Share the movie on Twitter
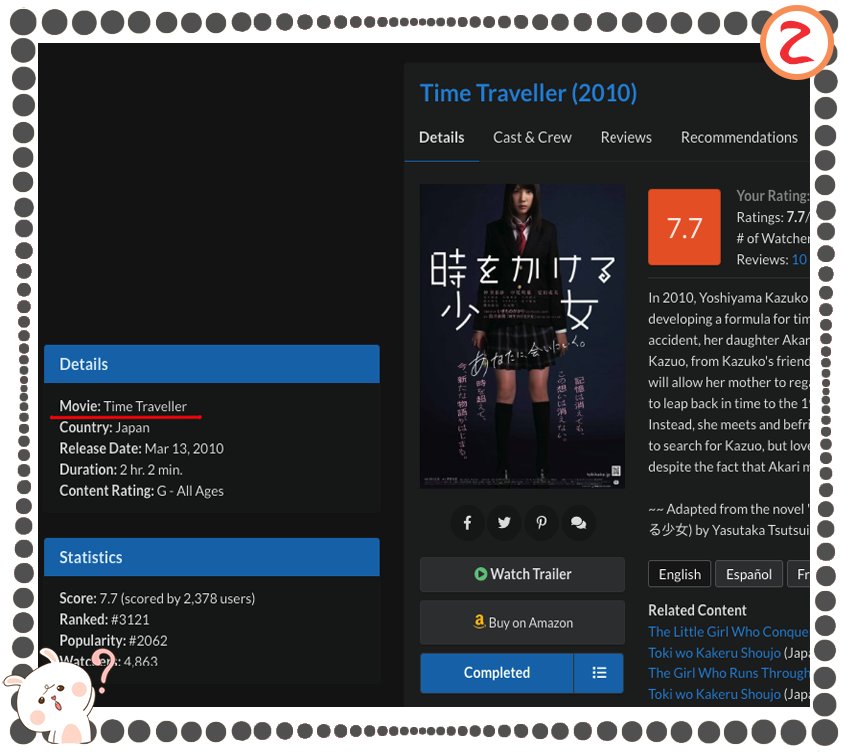846x752 pixels. click(504, 522)
